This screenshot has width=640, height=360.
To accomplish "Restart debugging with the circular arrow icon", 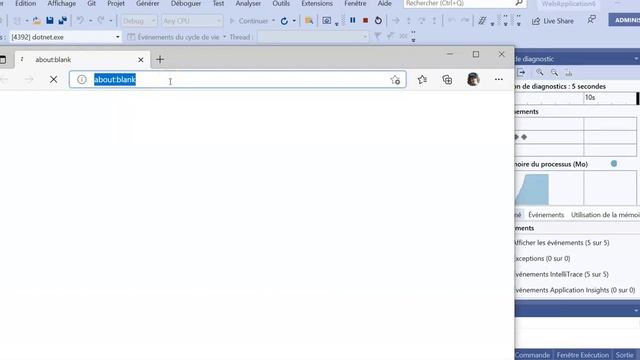I will [378, 20].
